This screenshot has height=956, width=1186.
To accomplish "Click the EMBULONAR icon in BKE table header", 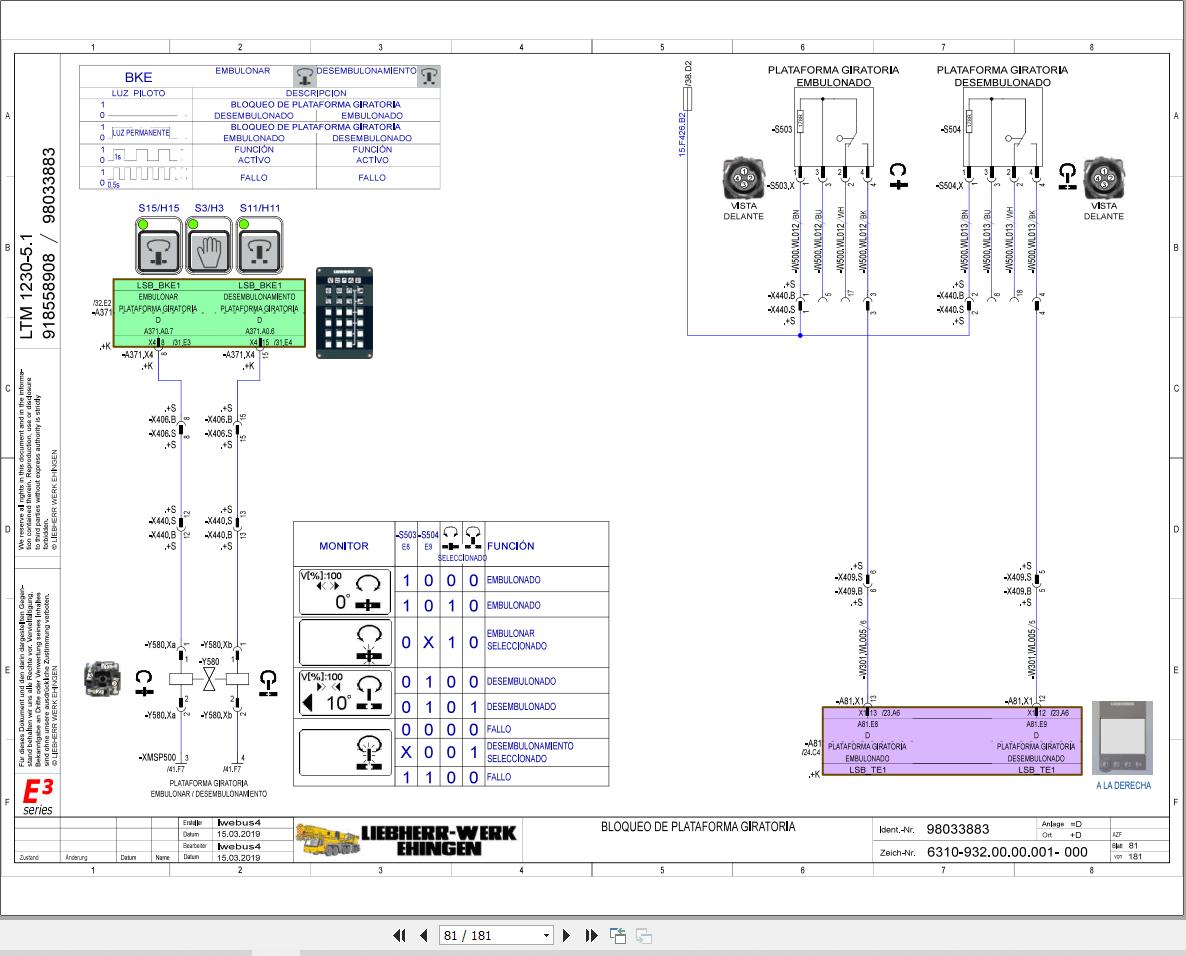I will point(304,76).
